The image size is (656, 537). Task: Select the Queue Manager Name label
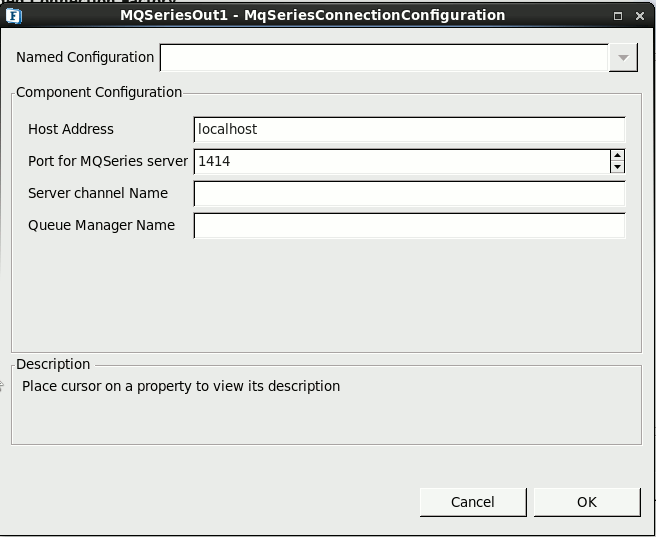click(x=101, y=225)
